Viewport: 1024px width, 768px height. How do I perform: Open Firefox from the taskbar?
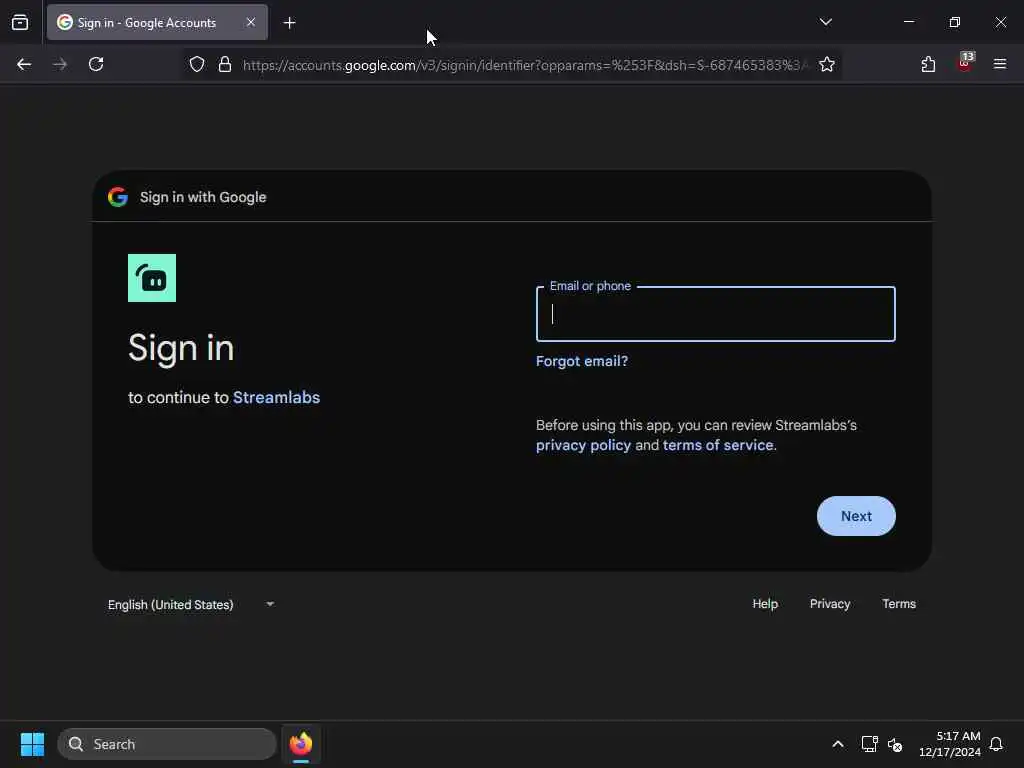pos(301,744)
